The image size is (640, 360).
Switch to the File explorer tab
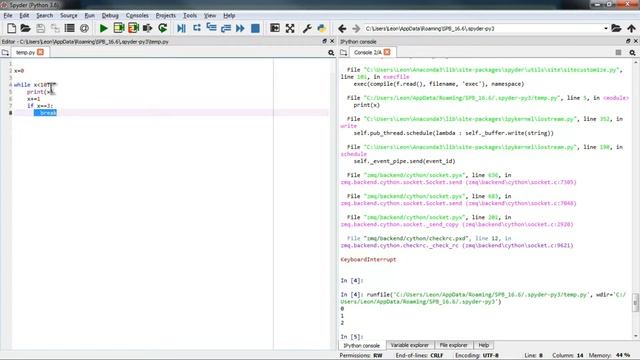(x=453, y=345)
